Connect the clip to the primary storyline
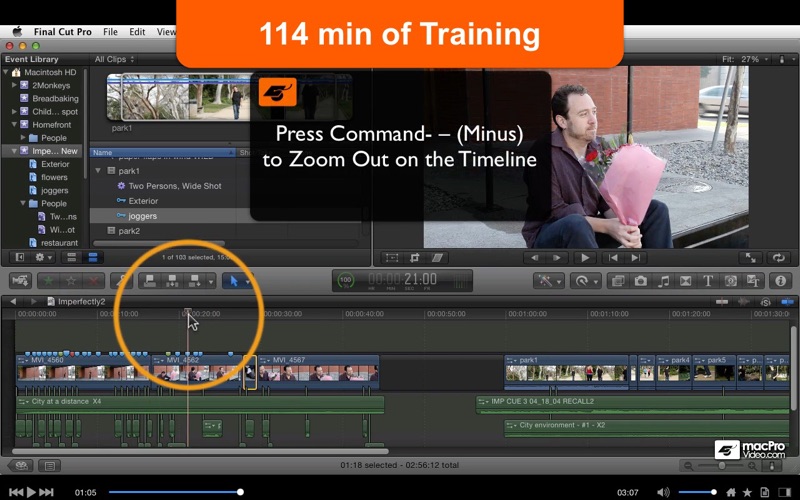800x500 pixels. pyautogui.click(x=150, y=281)
